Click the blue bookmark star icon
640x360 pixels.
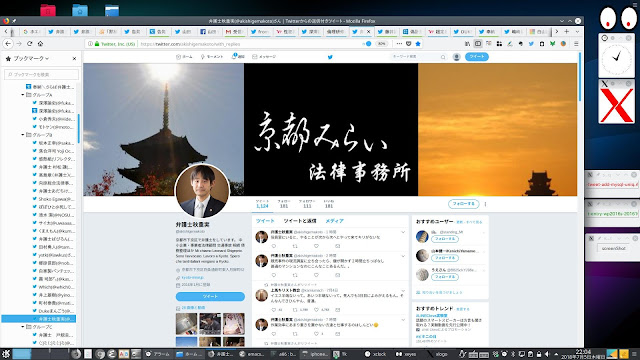click(418, 44)
